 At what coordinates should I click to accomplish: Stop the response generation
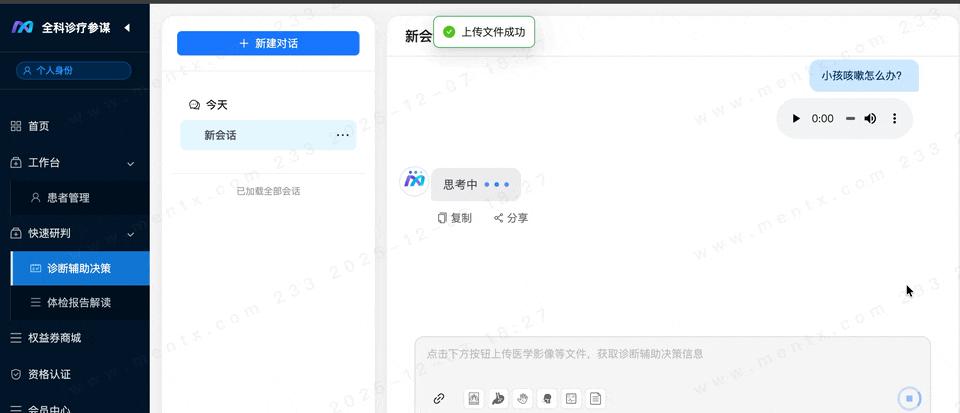point(909,399)
